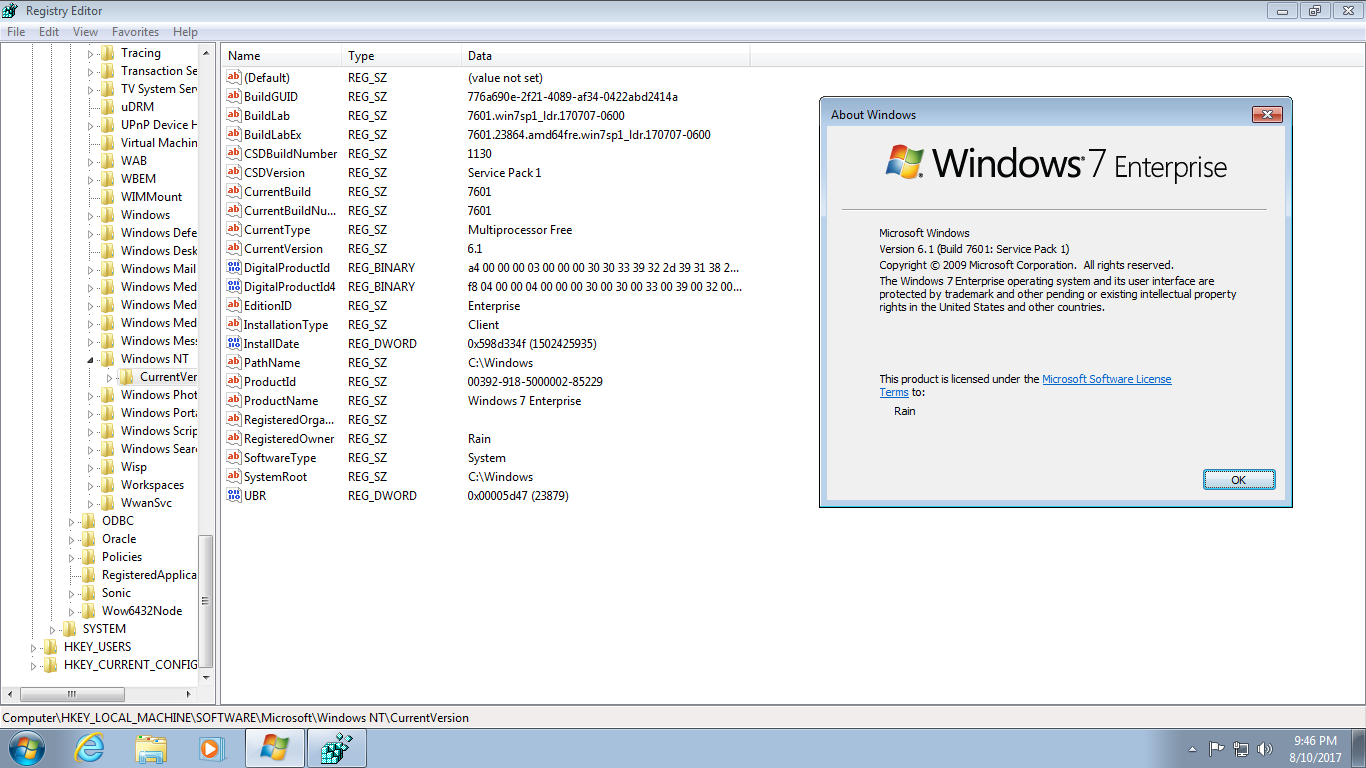
Task: Click OK in About Windows dialog
Action: click(1239, 480)
